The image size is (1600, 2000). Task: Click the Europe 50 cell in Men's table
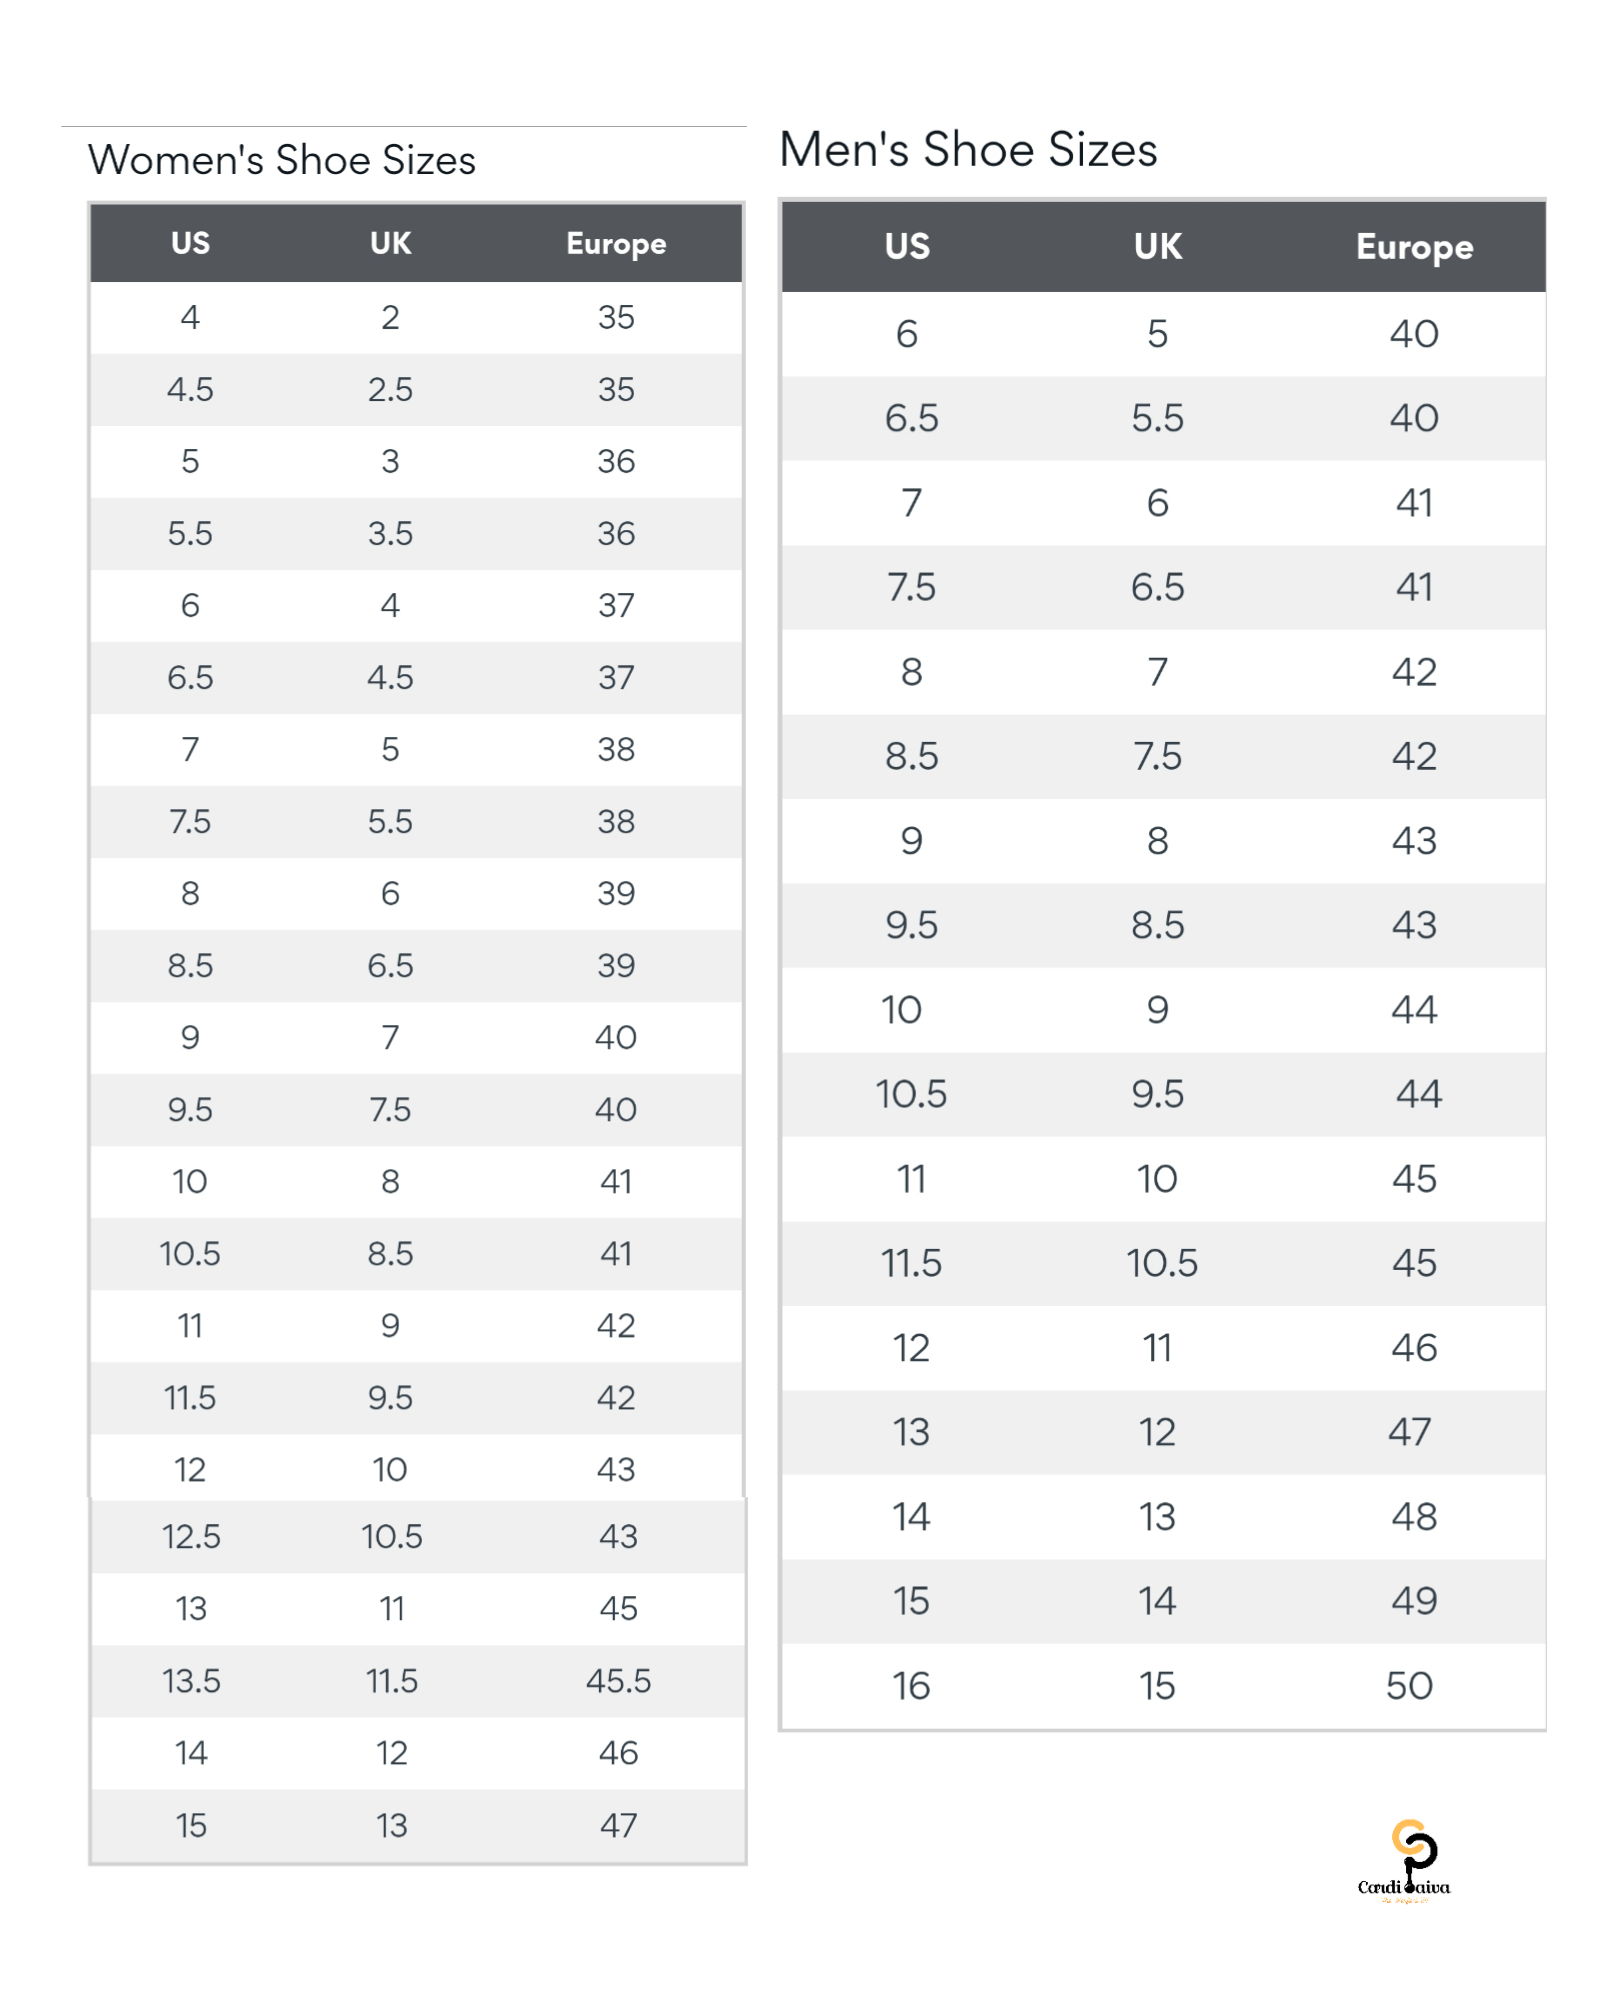pos(1410,1686)
